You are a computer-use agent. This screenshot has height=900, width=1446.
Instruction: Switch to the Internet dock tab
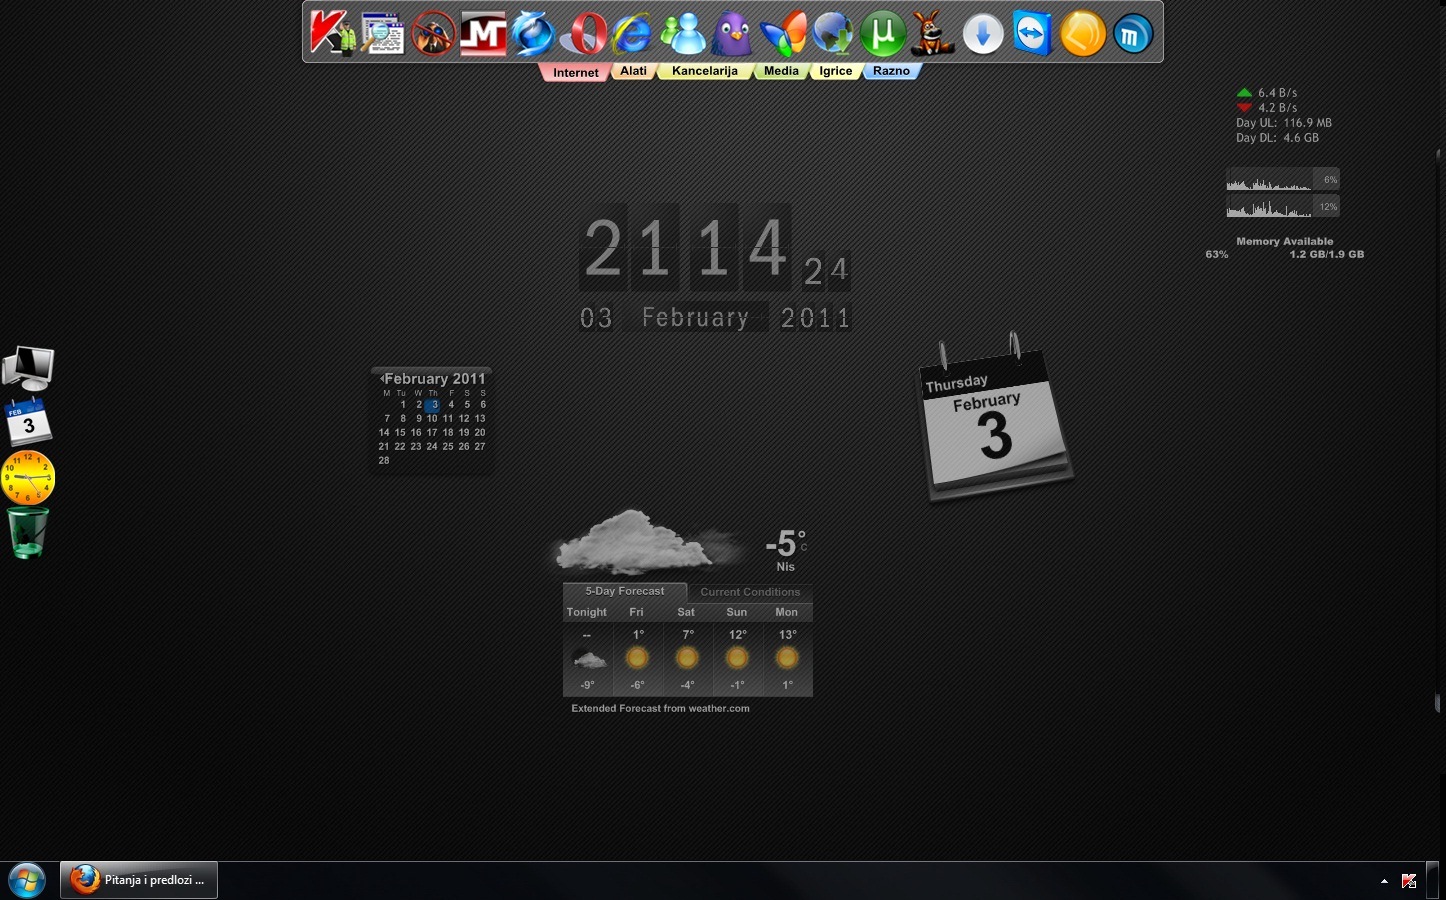(x=575, y=72)
